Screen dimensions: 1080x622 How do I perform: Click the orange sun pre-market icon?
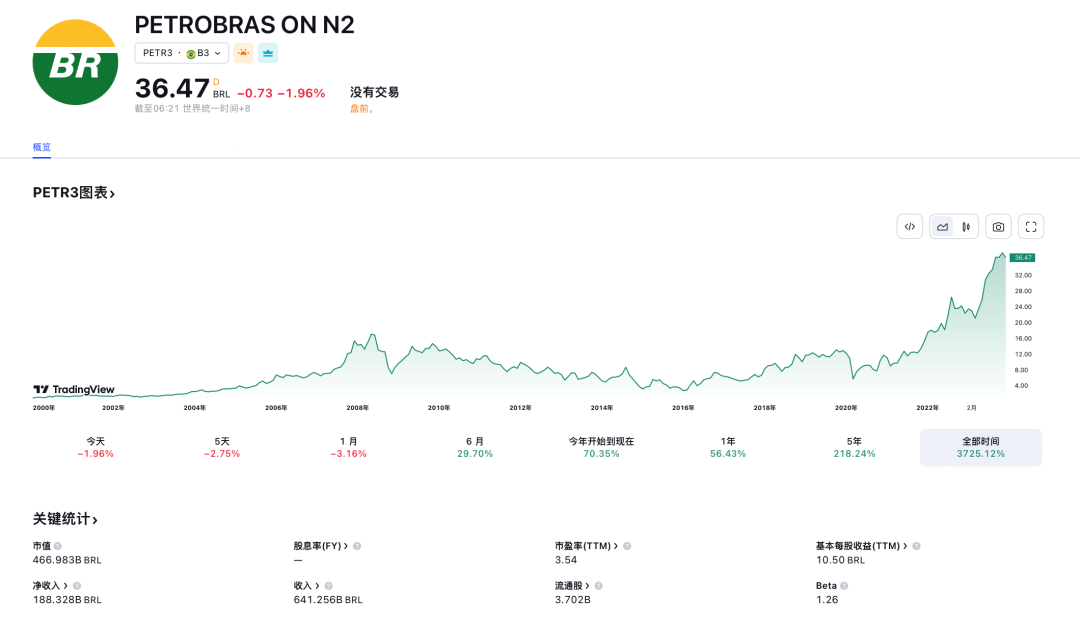coord(243,53)
